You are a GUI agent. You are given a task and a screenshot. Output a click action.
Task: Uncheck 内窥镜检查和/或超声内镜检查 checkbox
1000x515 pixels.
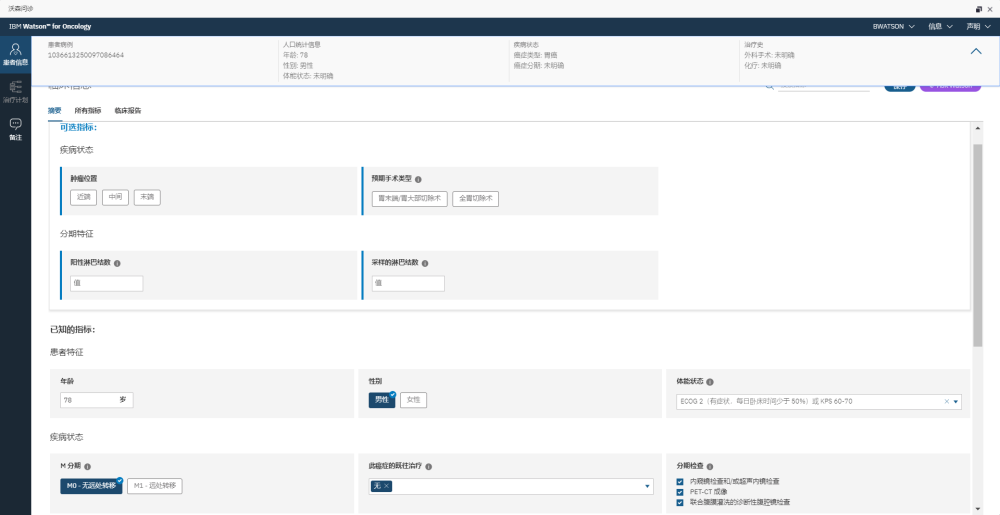pyautogui.click(x=680, y=482)
